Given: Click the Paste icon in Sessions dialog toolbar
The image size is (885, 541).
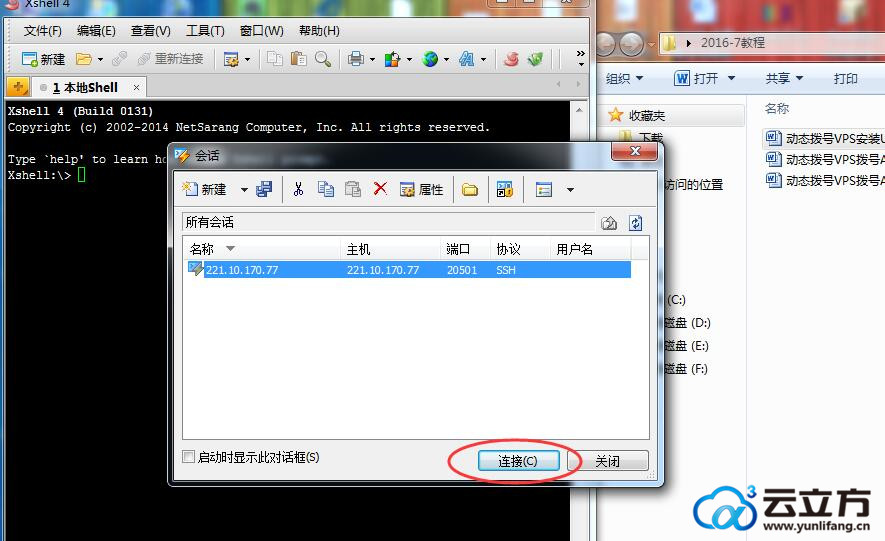Looking at the screenshot, I should tap(353, 189).
